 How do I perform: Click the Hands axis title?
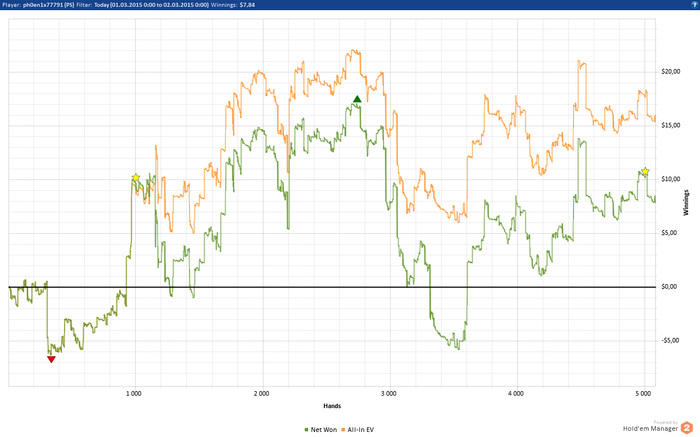click(332, 406)
